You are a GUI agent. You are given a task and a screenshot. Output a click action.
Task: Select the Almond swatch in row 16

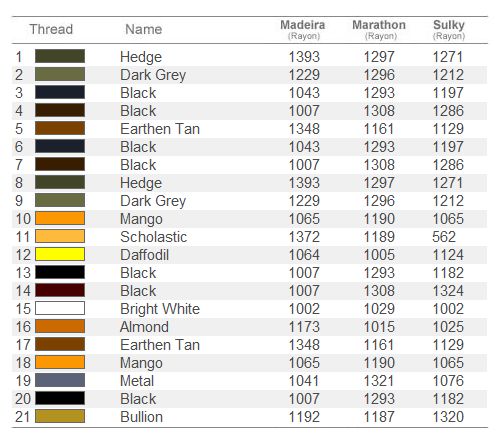(60, 326)
